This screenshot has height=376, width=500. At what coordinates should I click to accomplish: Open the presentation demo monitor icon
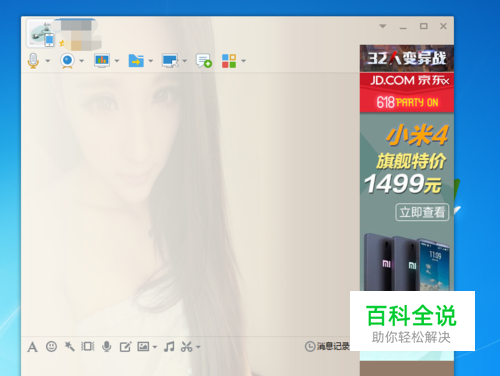102,61
